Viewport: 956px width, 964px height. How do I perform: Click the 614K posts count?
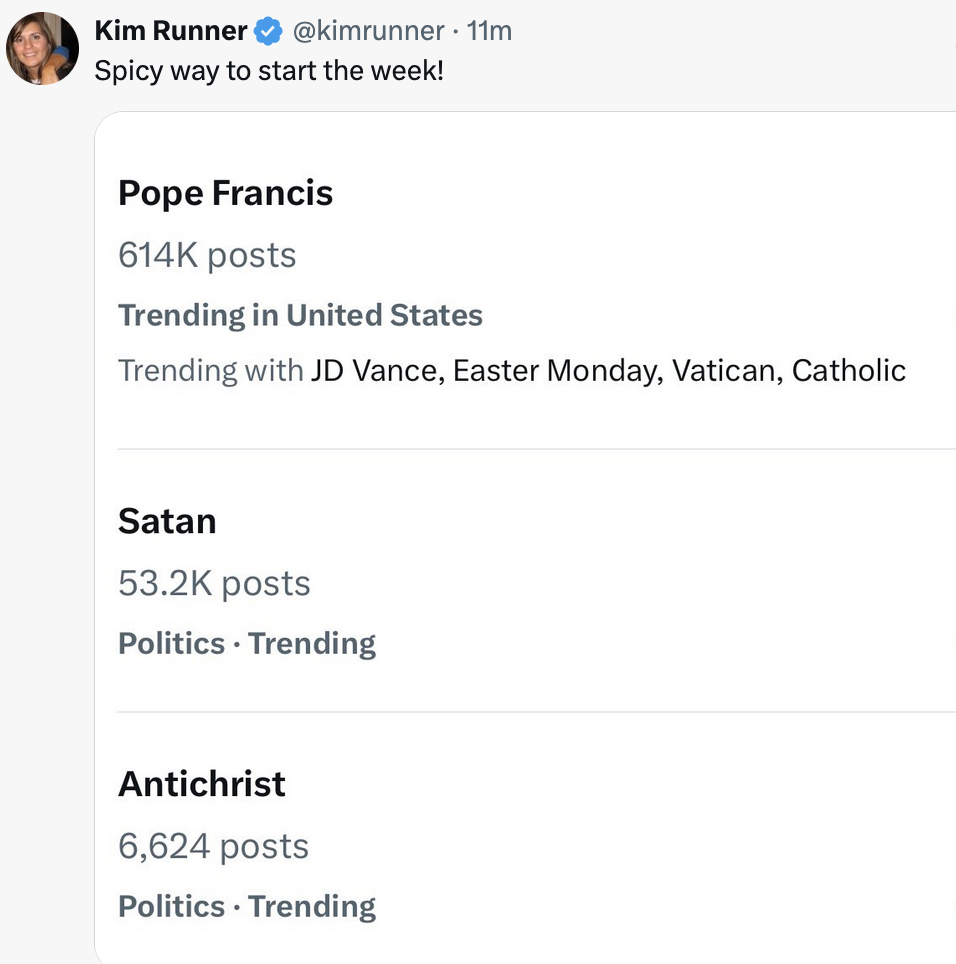coord(207,255)
